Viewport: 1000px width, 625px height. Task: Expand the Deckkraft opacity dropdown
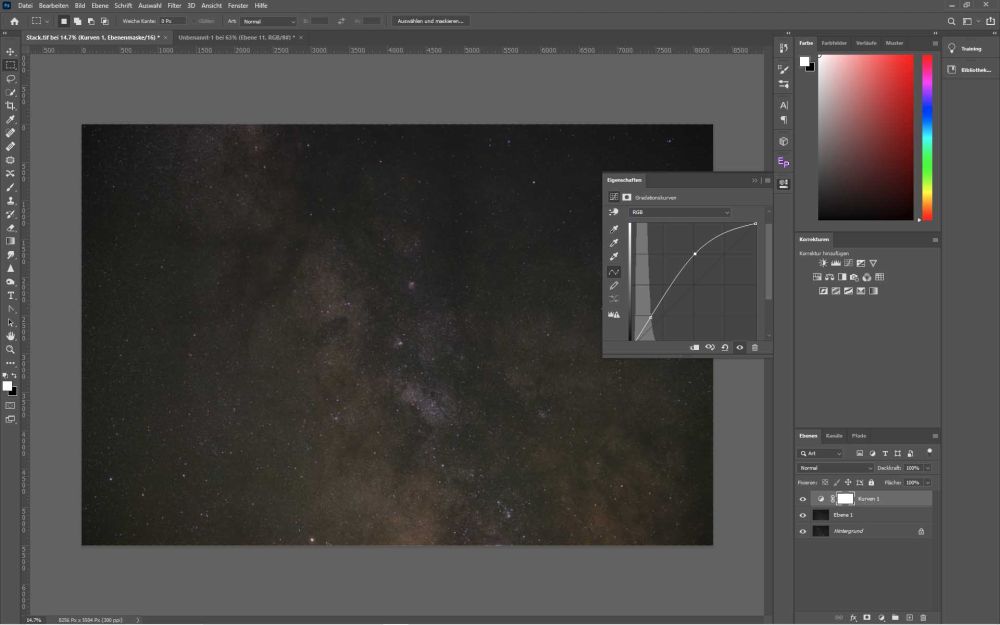point(926,468)
